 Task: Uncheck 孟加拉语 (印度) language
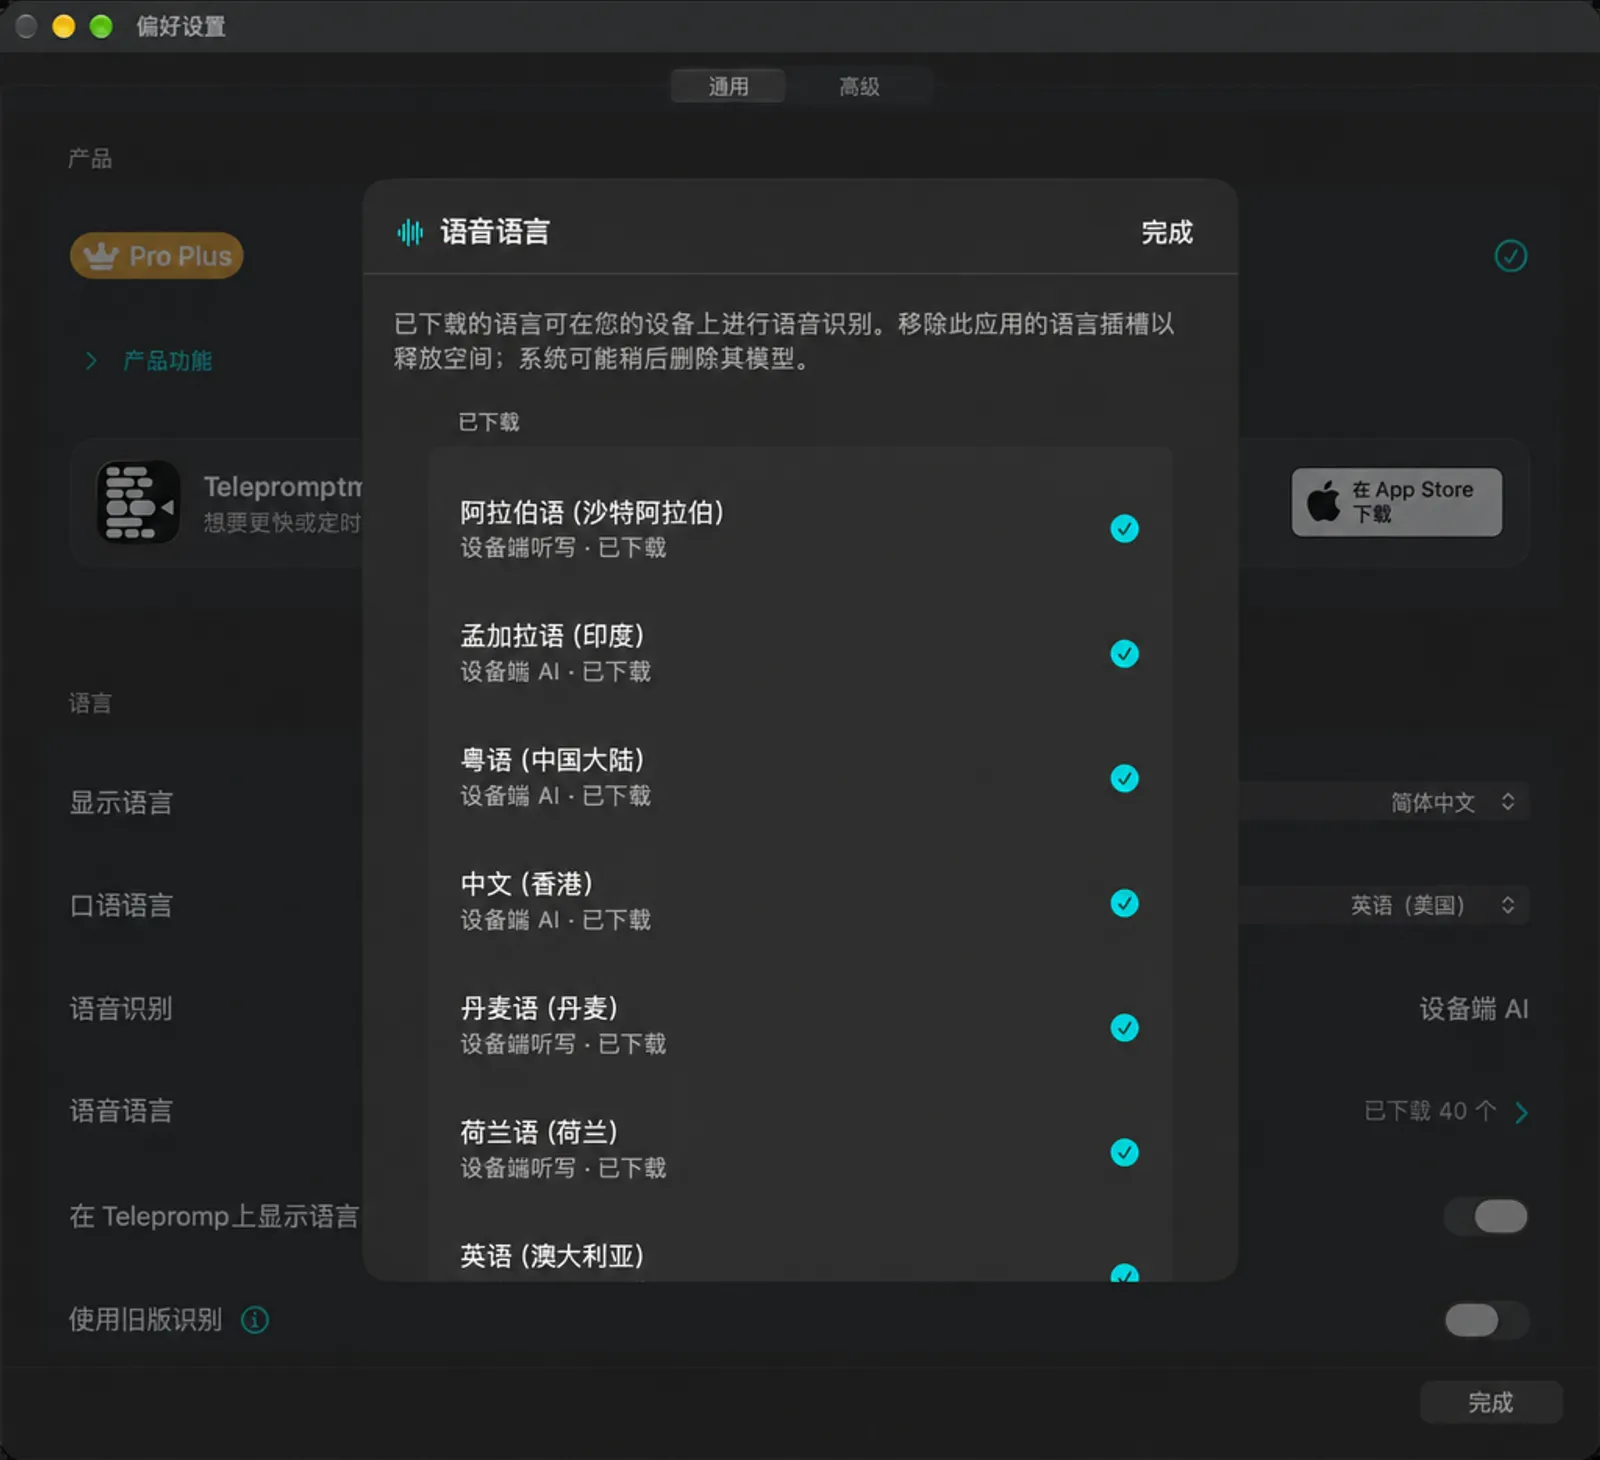1125,654
